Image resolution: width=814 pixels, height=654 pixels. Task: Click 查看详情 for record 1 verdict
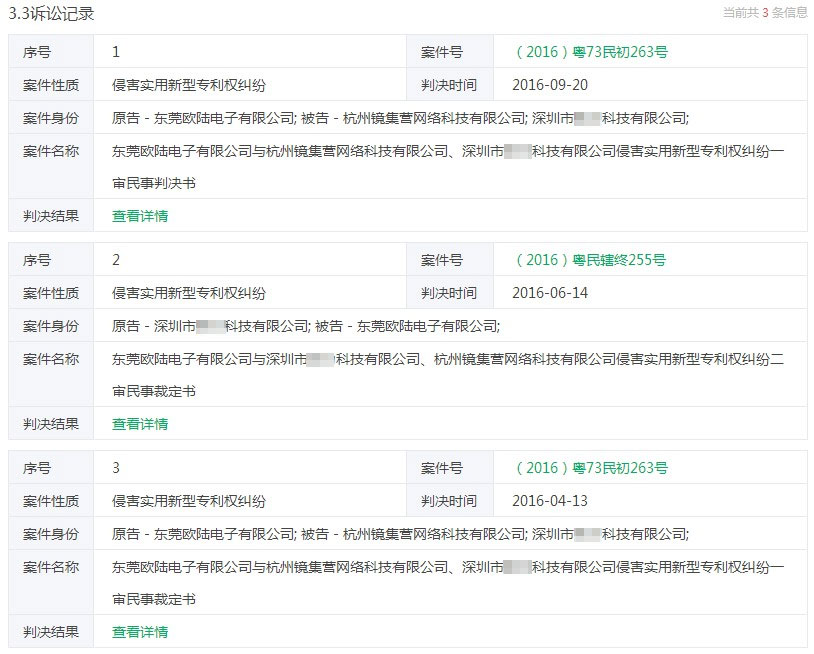click(x=140, y=216)
